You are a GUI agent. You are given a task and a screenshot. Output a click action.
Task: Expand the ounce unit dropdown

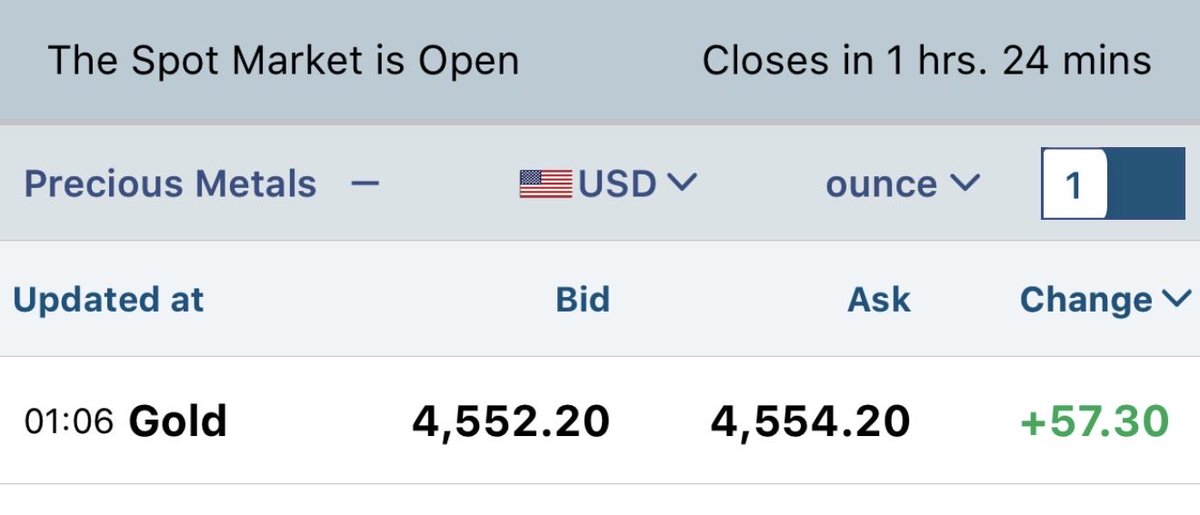tap(903, 184)
